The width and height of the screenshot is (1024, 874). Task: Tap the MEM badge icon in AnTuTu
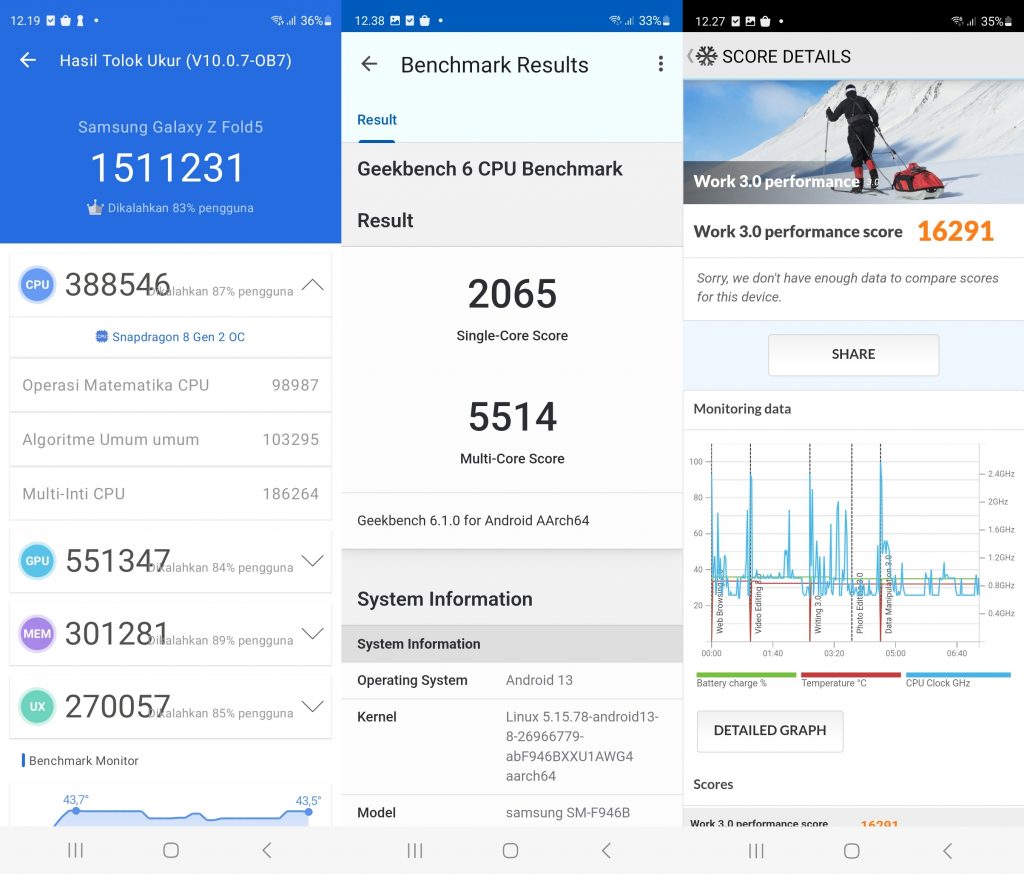click(x=37, y=634)
